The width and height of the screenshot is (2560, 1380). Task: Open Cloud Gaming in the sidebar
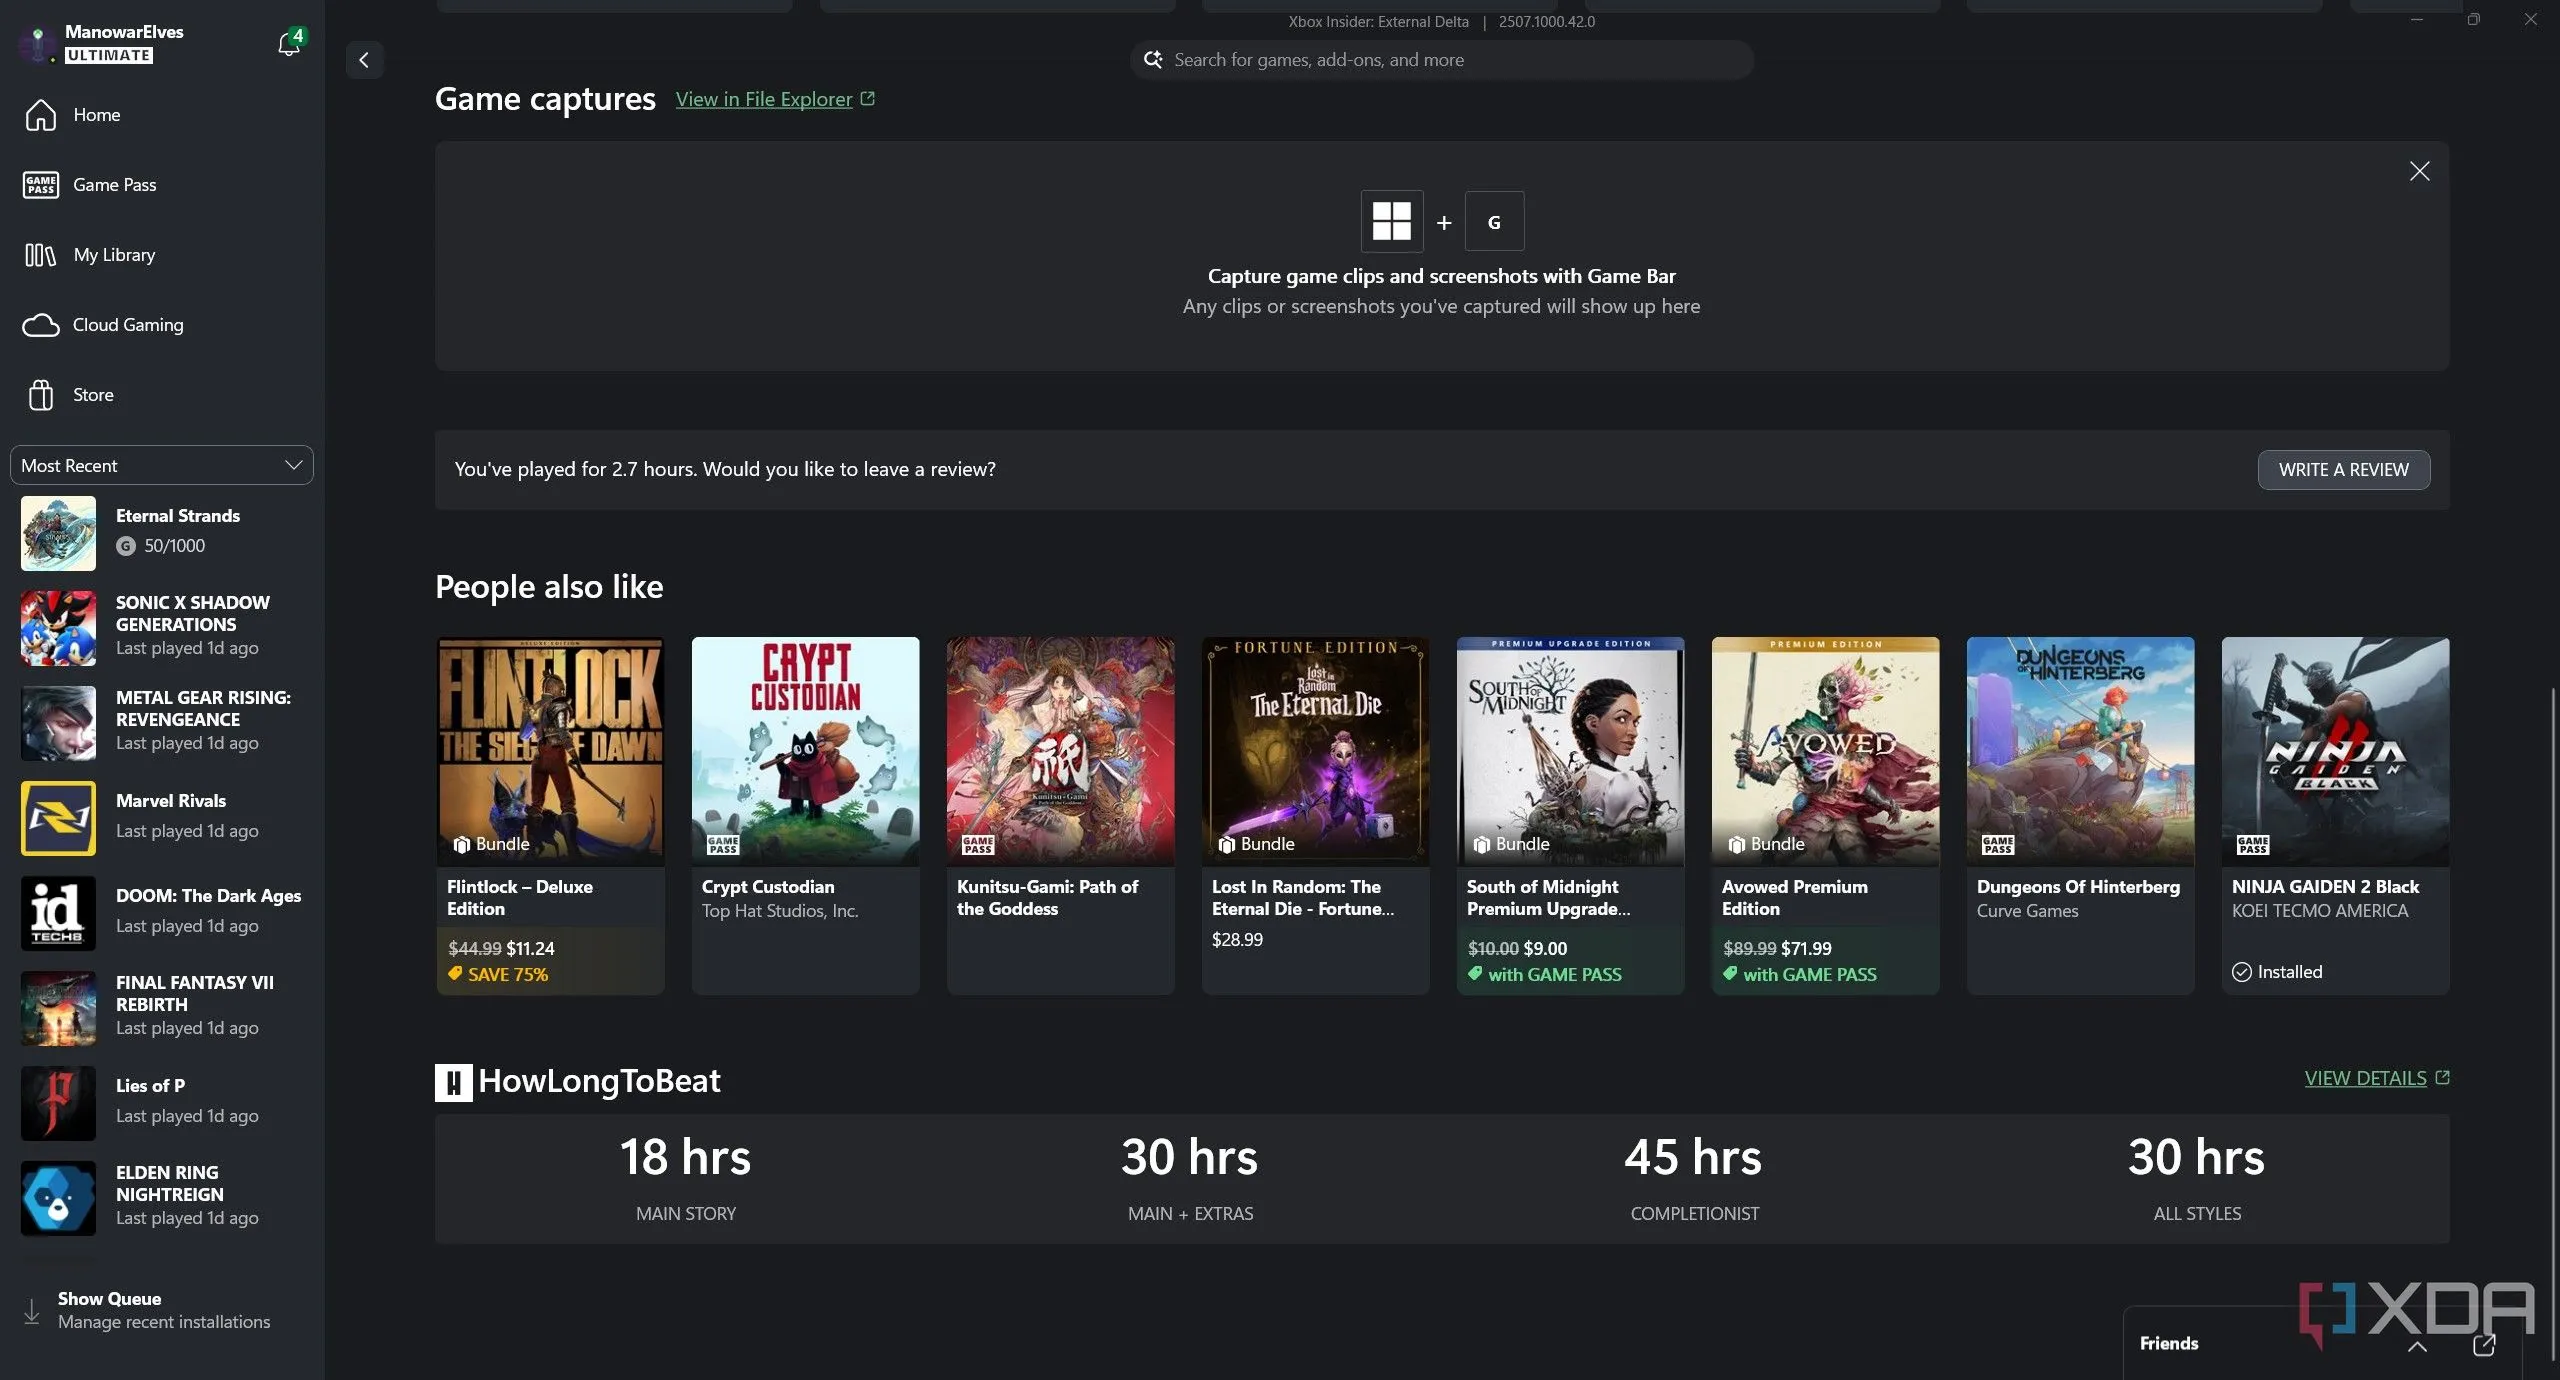[162, 325]
